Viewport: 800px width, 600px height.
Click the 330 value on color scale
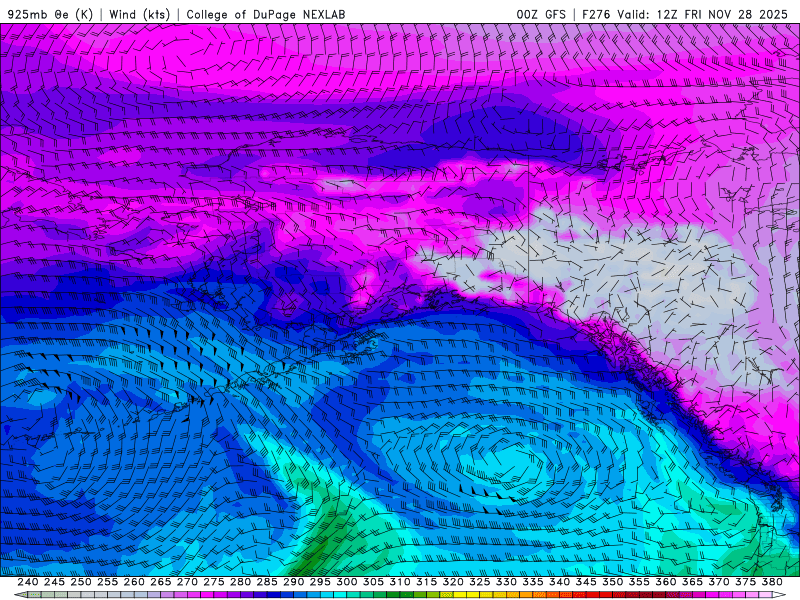pyautogui.click(x=506, y=582)
